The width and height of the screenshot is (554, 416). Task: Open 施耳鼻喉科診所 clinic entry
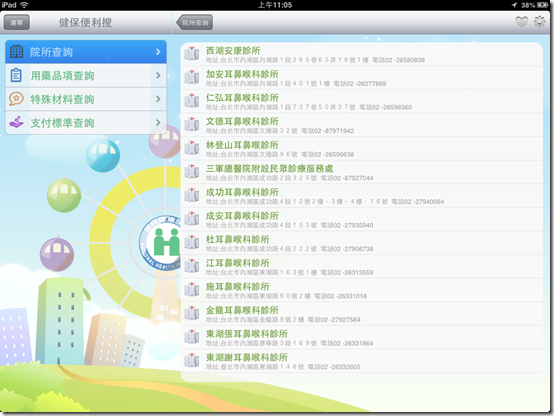click(362, 291)
